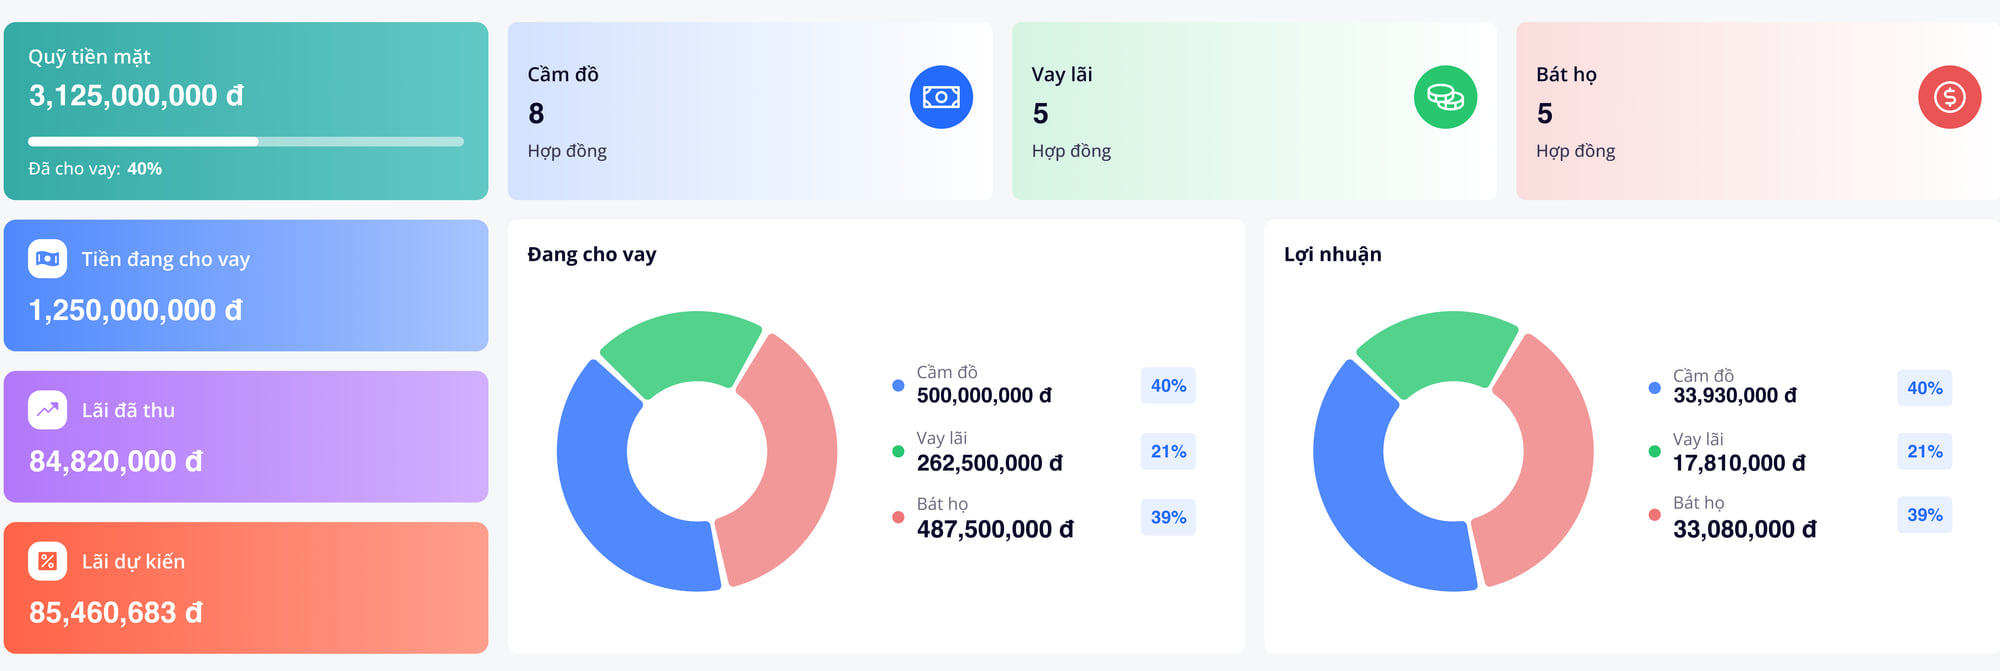Click the Lãi dự kiến 85,460,683 đ card
The image size is (2000, 671).
[x=246, y=588]
